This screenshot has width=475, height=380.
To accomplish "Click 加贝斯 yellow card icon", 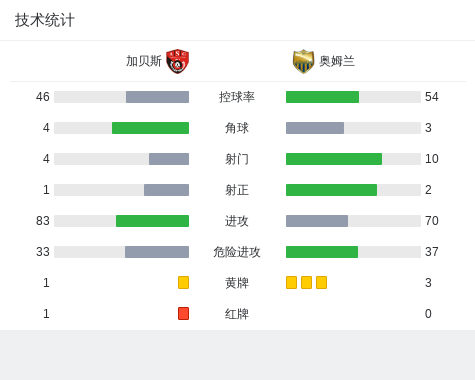I will tap(183, 282).
